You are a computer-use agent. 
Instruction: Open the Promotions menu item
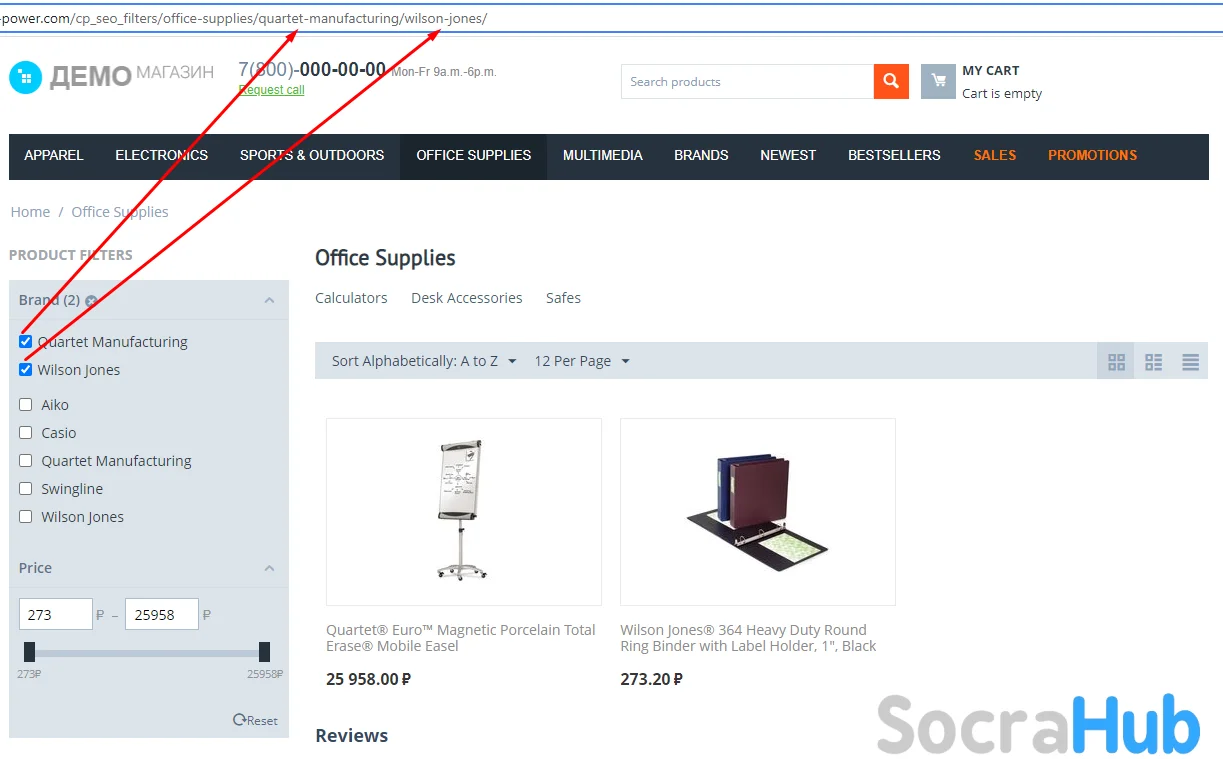click(1092, 156)
